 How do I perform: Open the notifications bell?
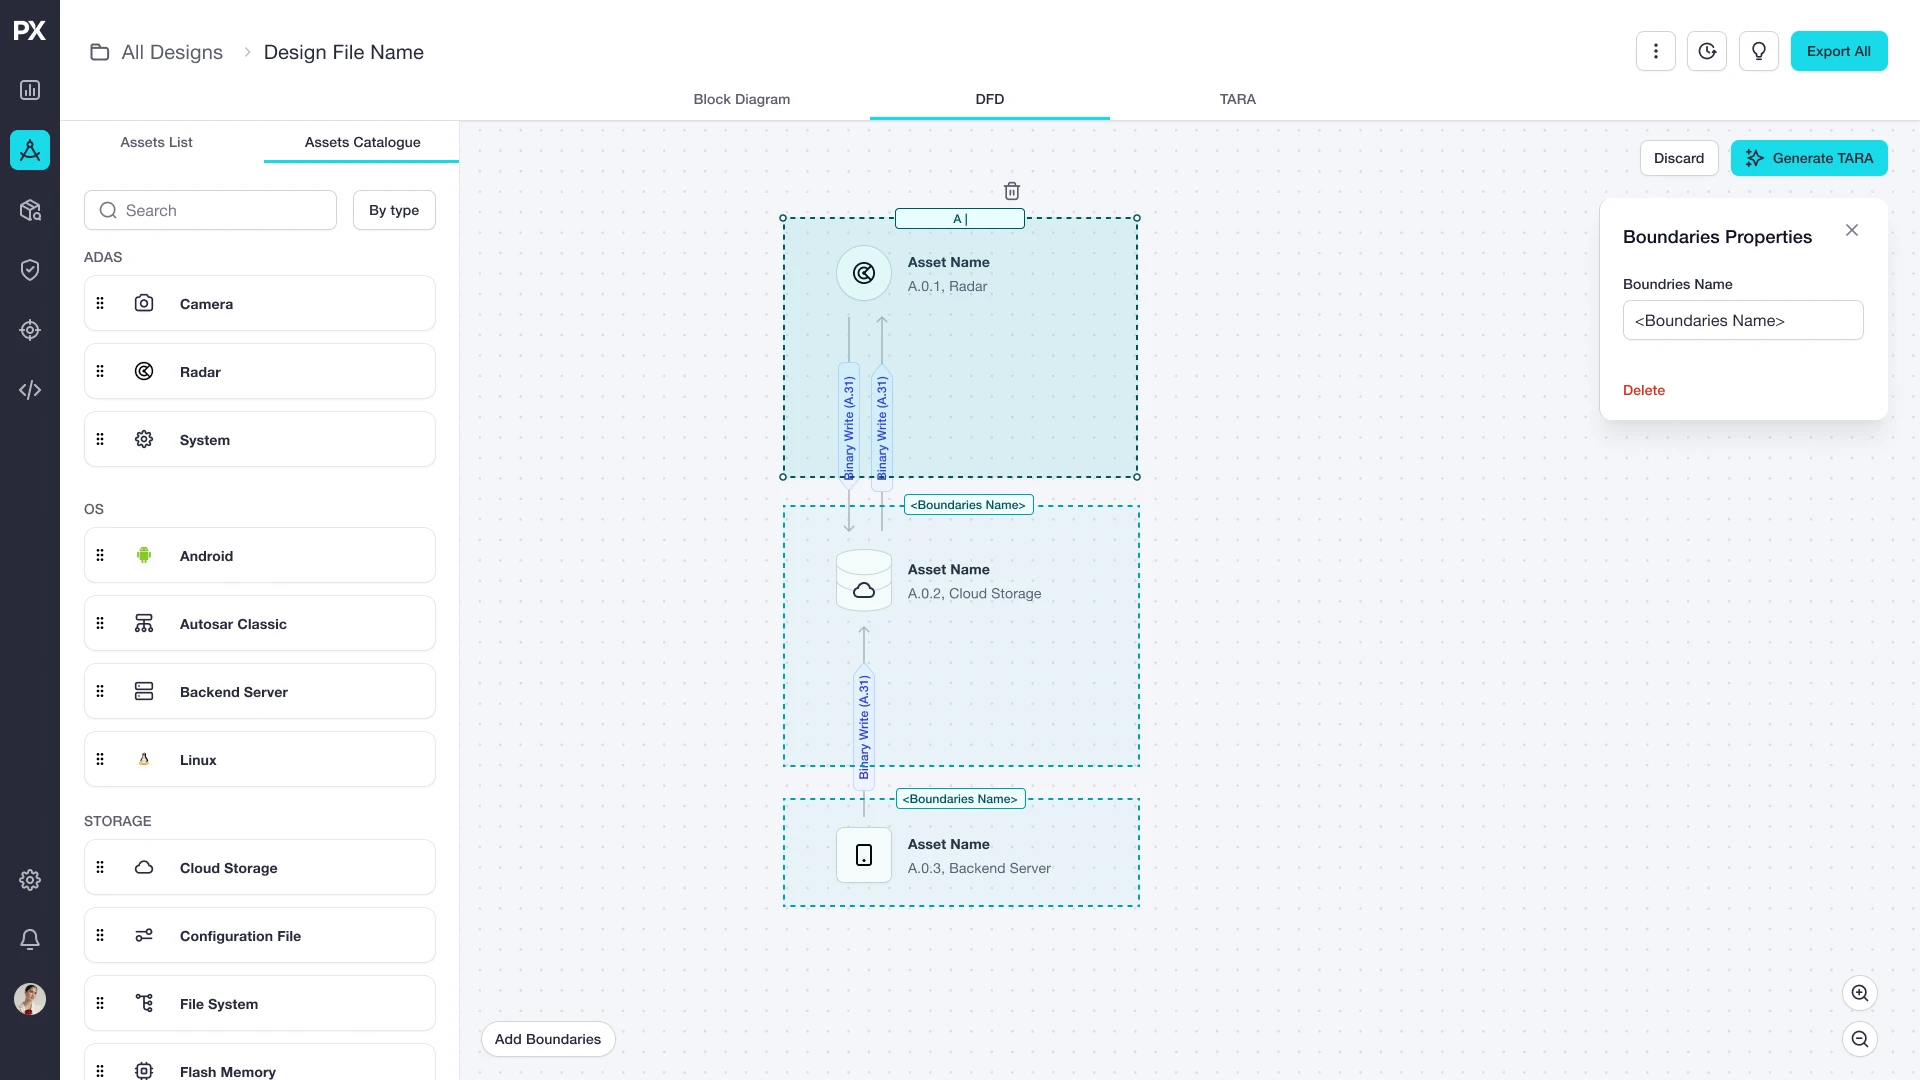tap(30, 940)
